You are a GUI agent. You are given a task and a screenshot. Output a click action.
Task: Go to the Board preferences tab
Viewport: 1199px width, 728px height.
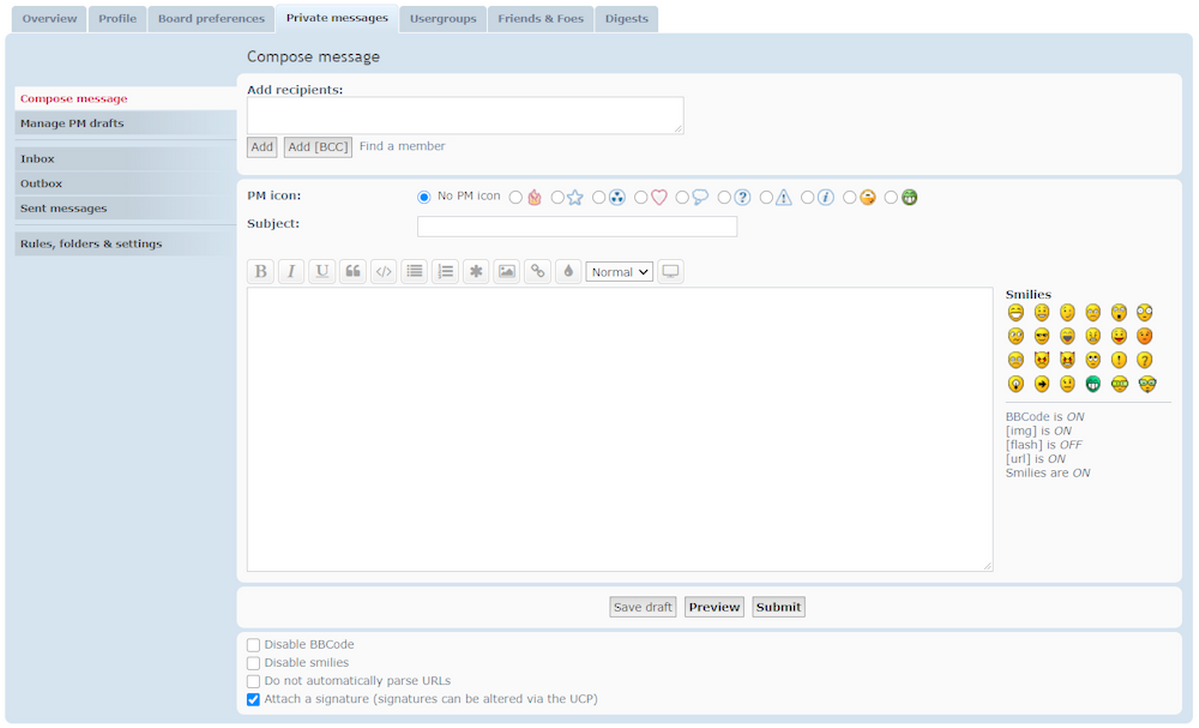211,18
